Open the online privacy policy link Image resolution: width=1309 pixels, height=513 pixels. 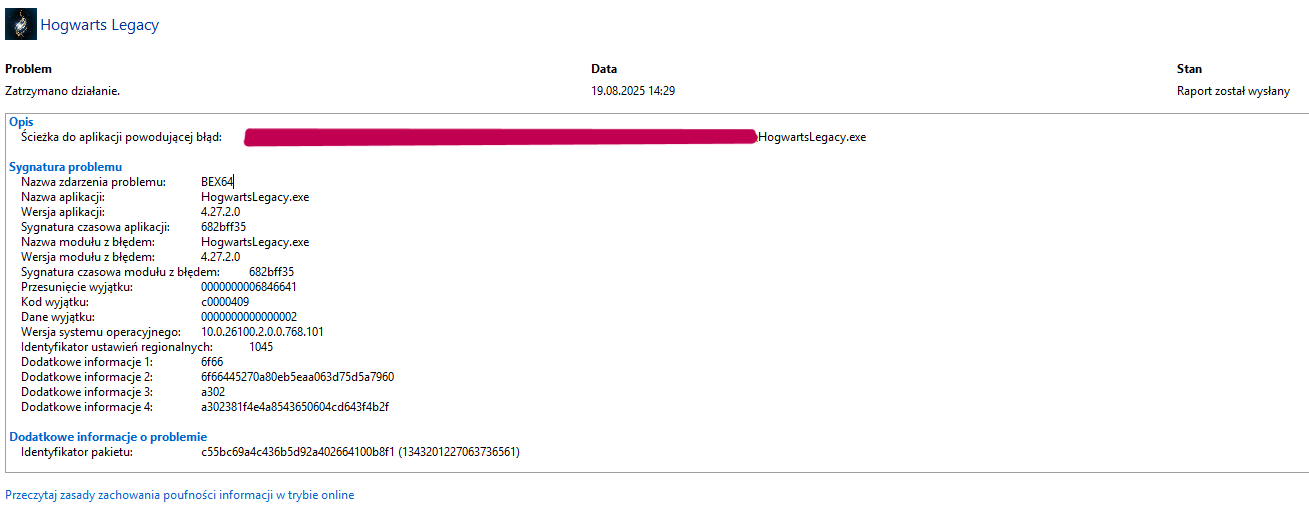pos(180,495)
